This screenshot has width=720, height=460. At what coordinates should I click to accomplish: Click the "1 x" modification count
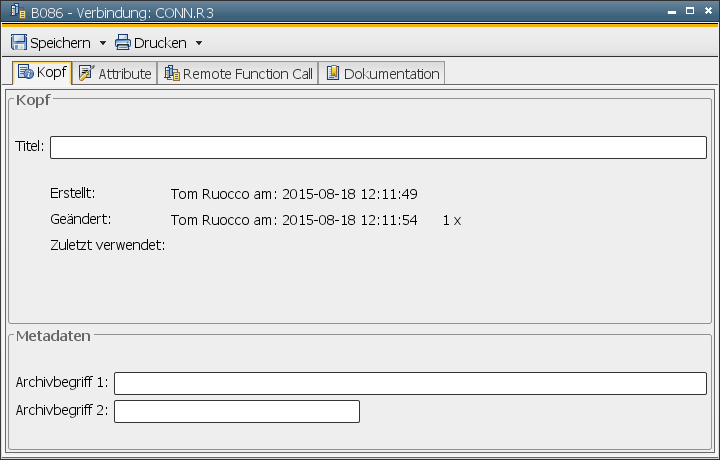coord(452,221)
